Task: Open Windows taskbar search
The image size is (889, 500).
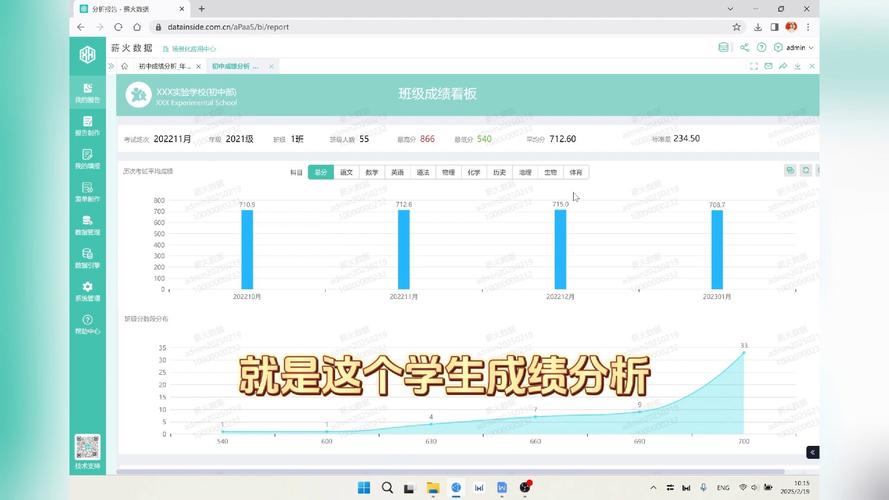Action: (387, 488)
